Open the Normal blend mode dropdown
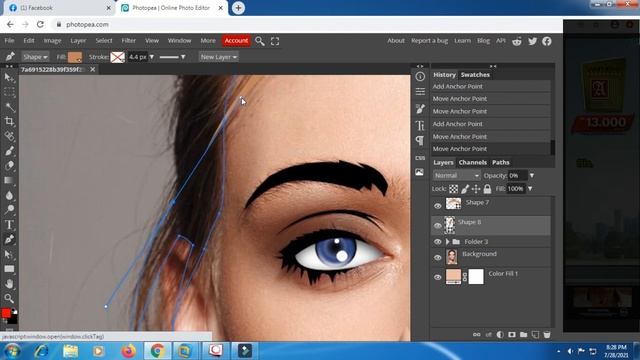Viewport: 640px width, 360px height. [x=457, y=176]
